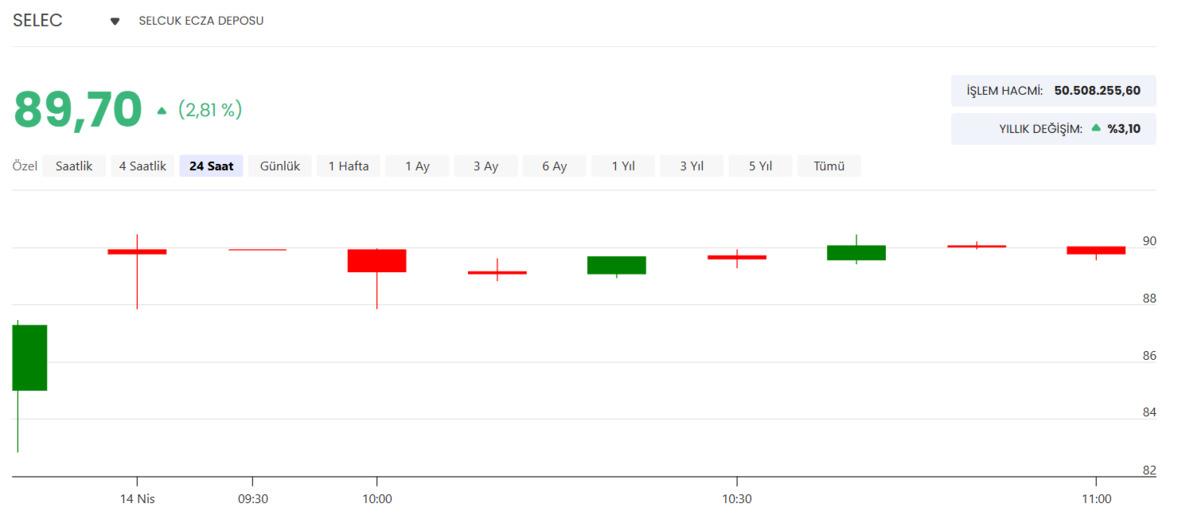Click the green up arrow beside price 89,70

pos(162,111)
